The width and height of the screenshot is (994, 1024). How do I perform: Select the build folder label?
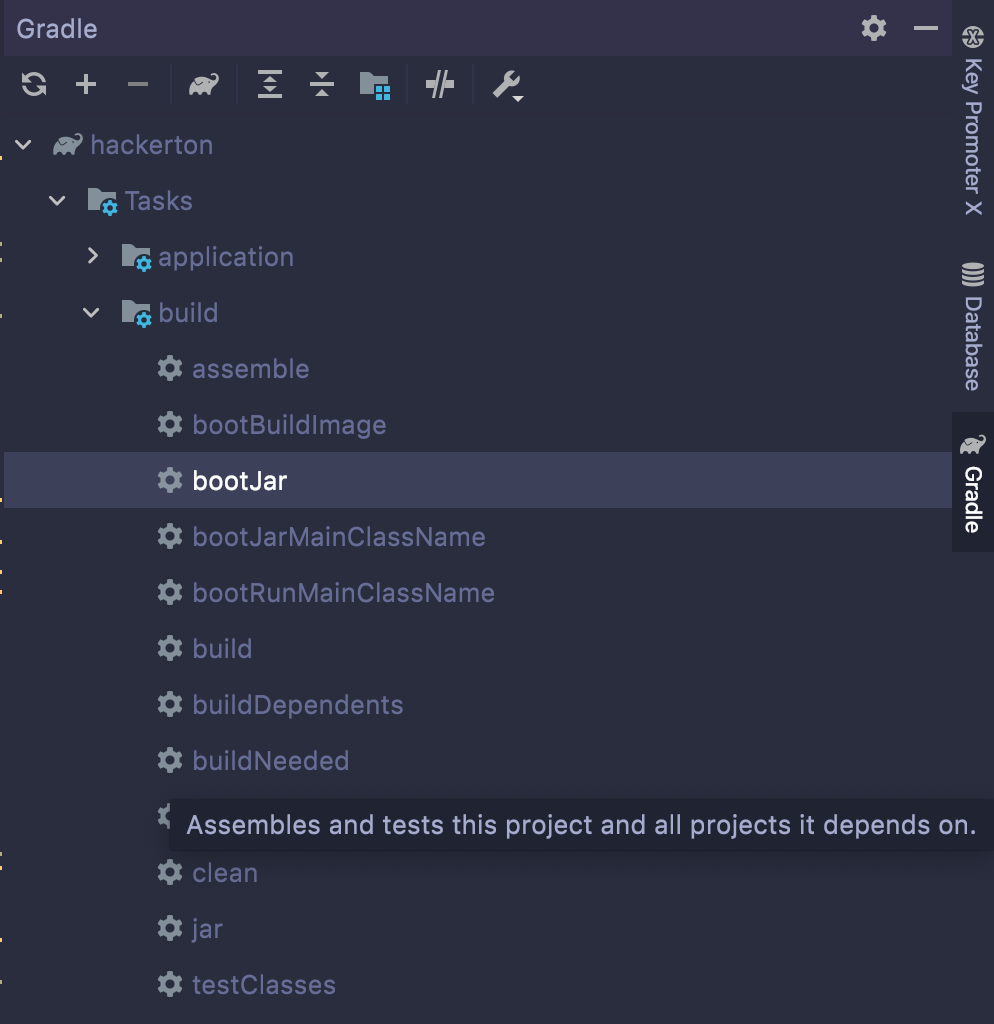pos(188,313)
